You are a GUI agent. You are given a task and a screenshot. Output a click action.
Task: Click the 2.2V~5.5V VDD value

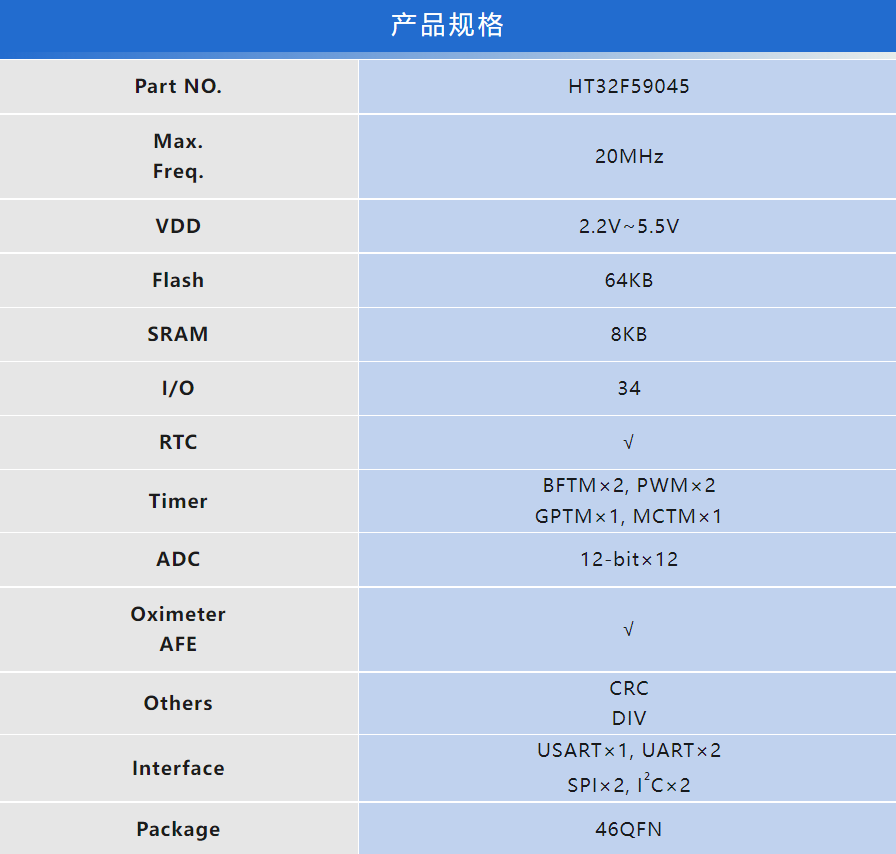point(628,226)
